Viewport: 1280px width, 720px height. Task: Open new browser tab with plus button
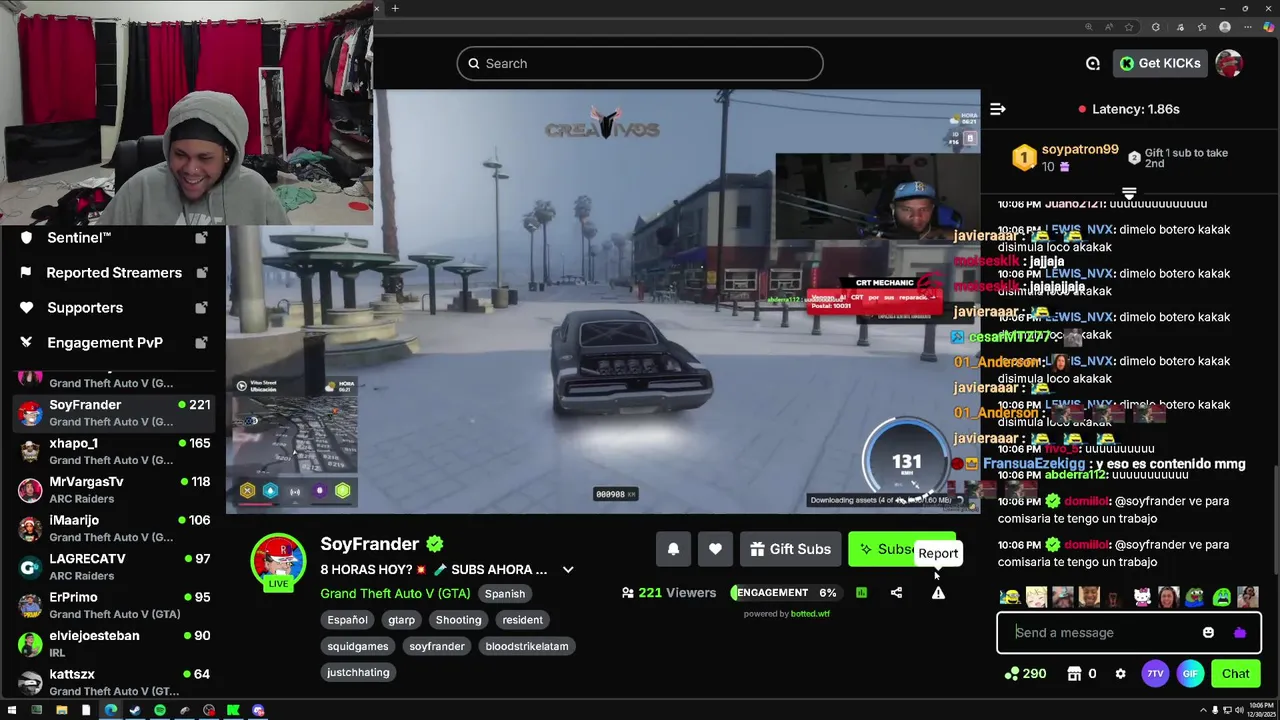coord(395,9)
